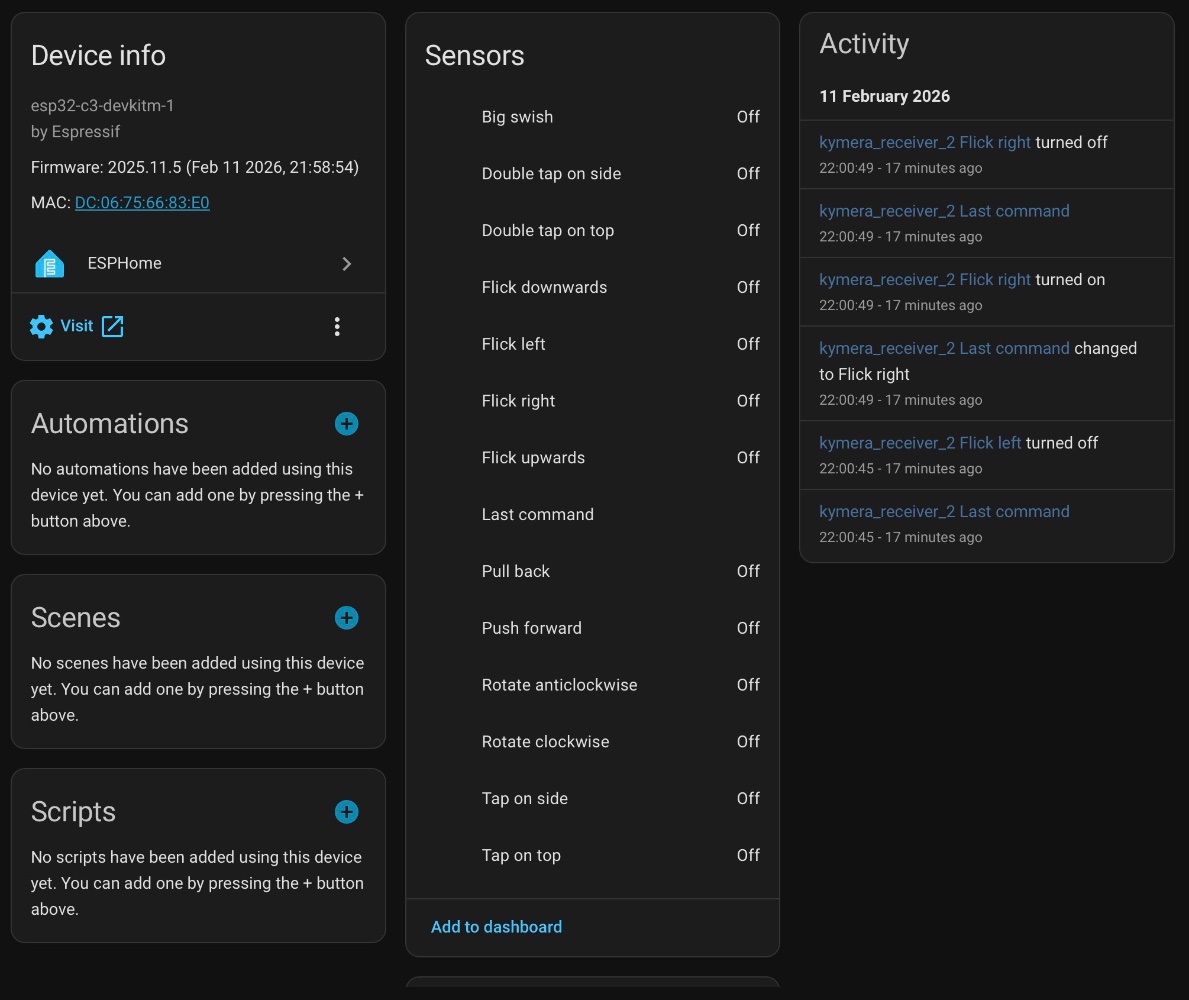This screenshot has height=1000, width=1189.
Task: Expand the ESPHome integration chevron
Action: [347, 264]
